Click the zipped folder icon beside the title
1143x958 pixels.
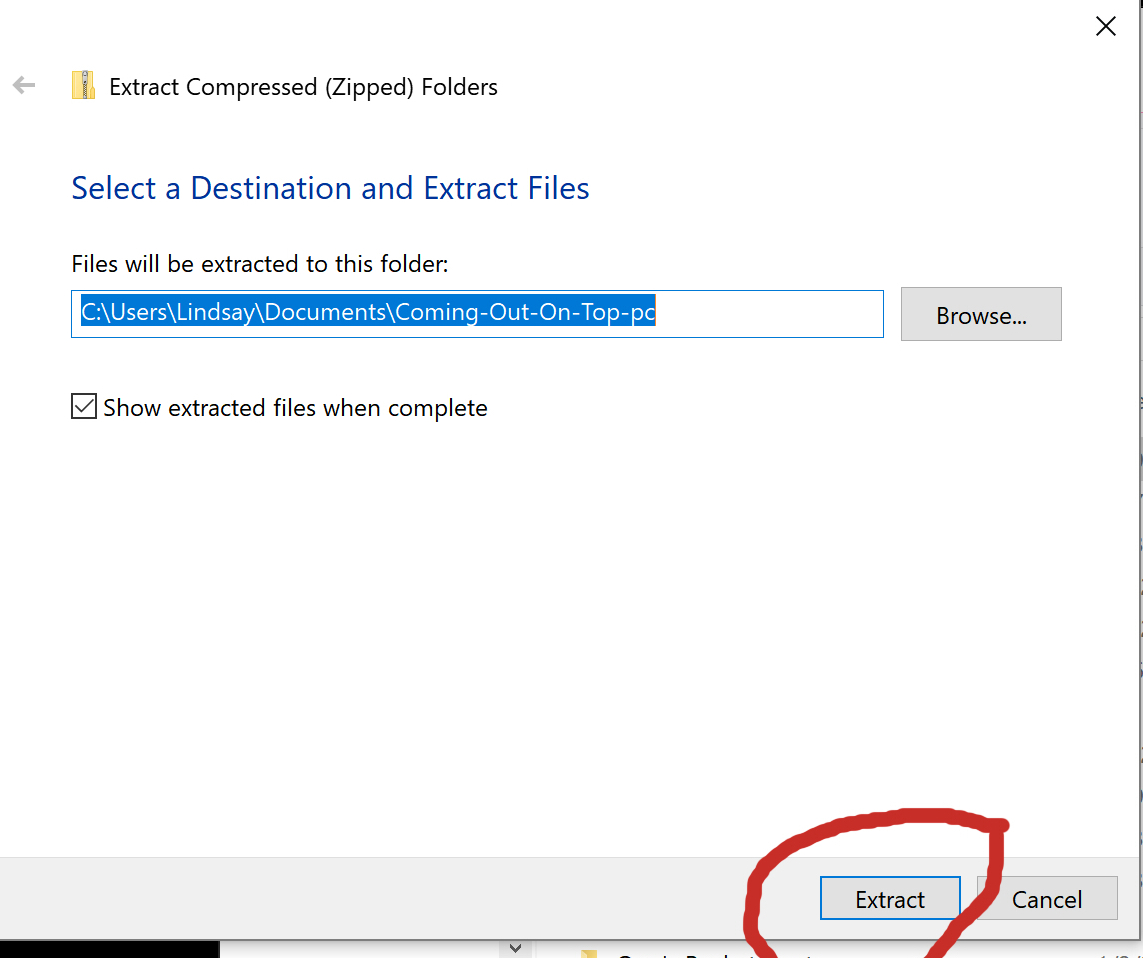(x=83, y=86)
